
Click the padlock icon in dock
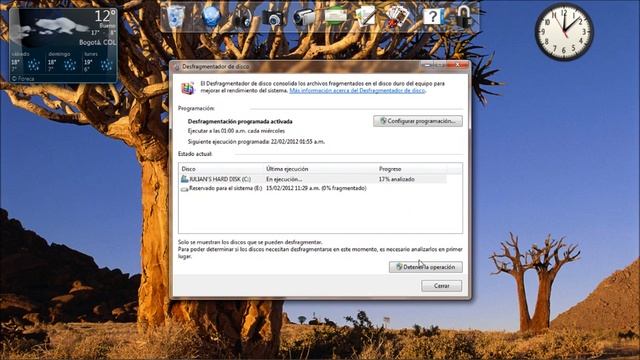(464, 16)
